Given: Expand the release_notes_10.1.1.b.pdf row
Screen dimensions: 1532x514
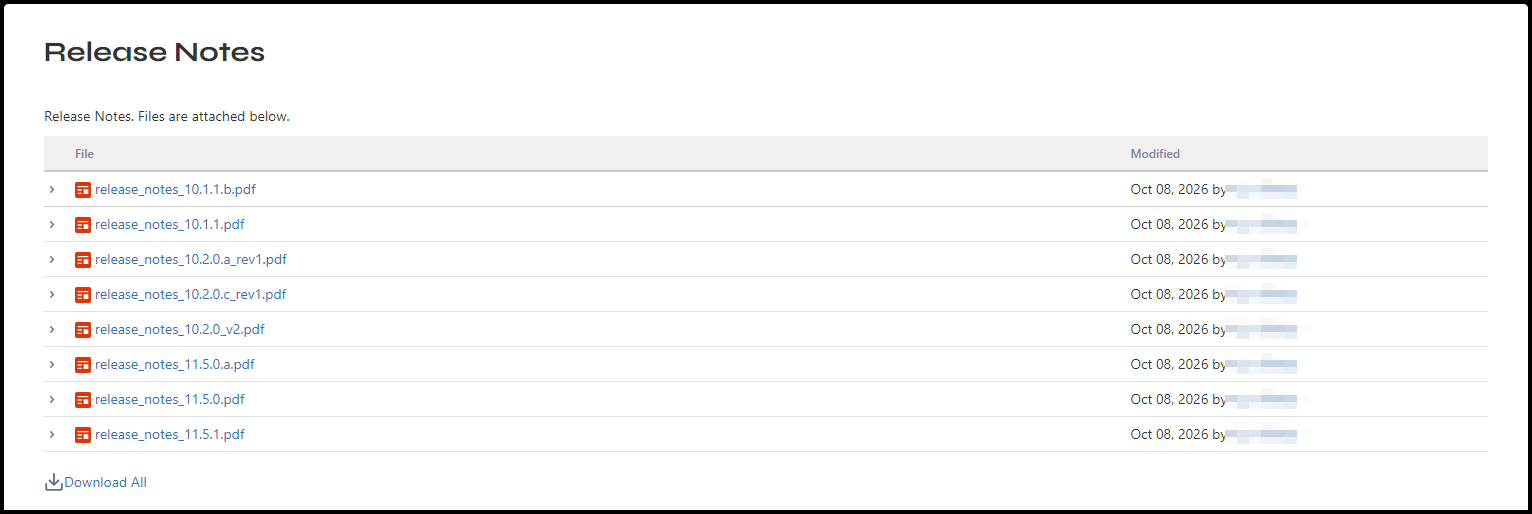Looking at the screenshot, I should (x=52, y=189).
